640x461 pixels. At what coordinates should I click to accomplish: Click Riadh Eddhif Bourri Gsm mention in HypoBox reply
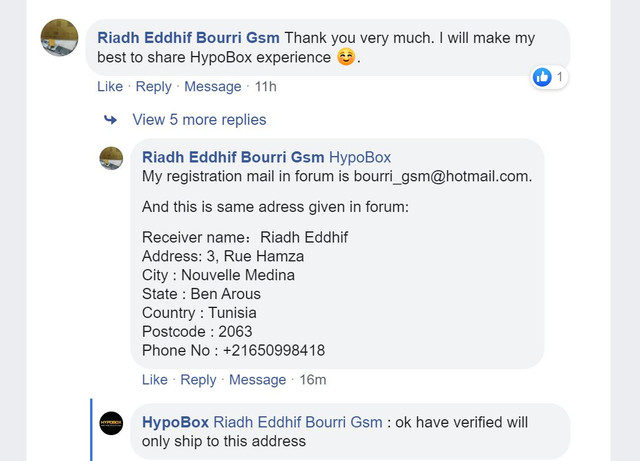[x=298, y=422]
